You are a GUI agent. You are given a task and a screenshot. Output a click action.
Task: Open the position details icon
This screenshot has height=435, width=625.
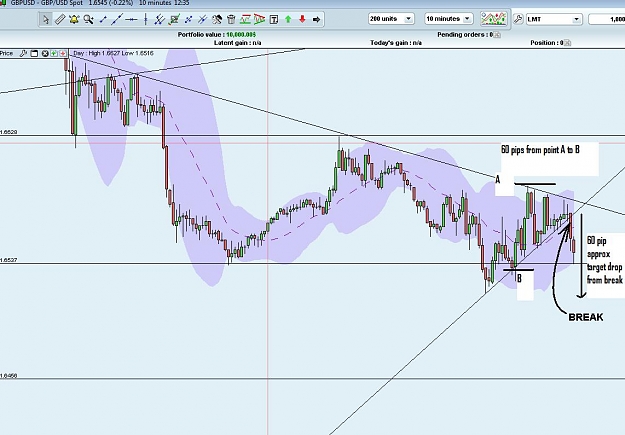tap(568, 43)
